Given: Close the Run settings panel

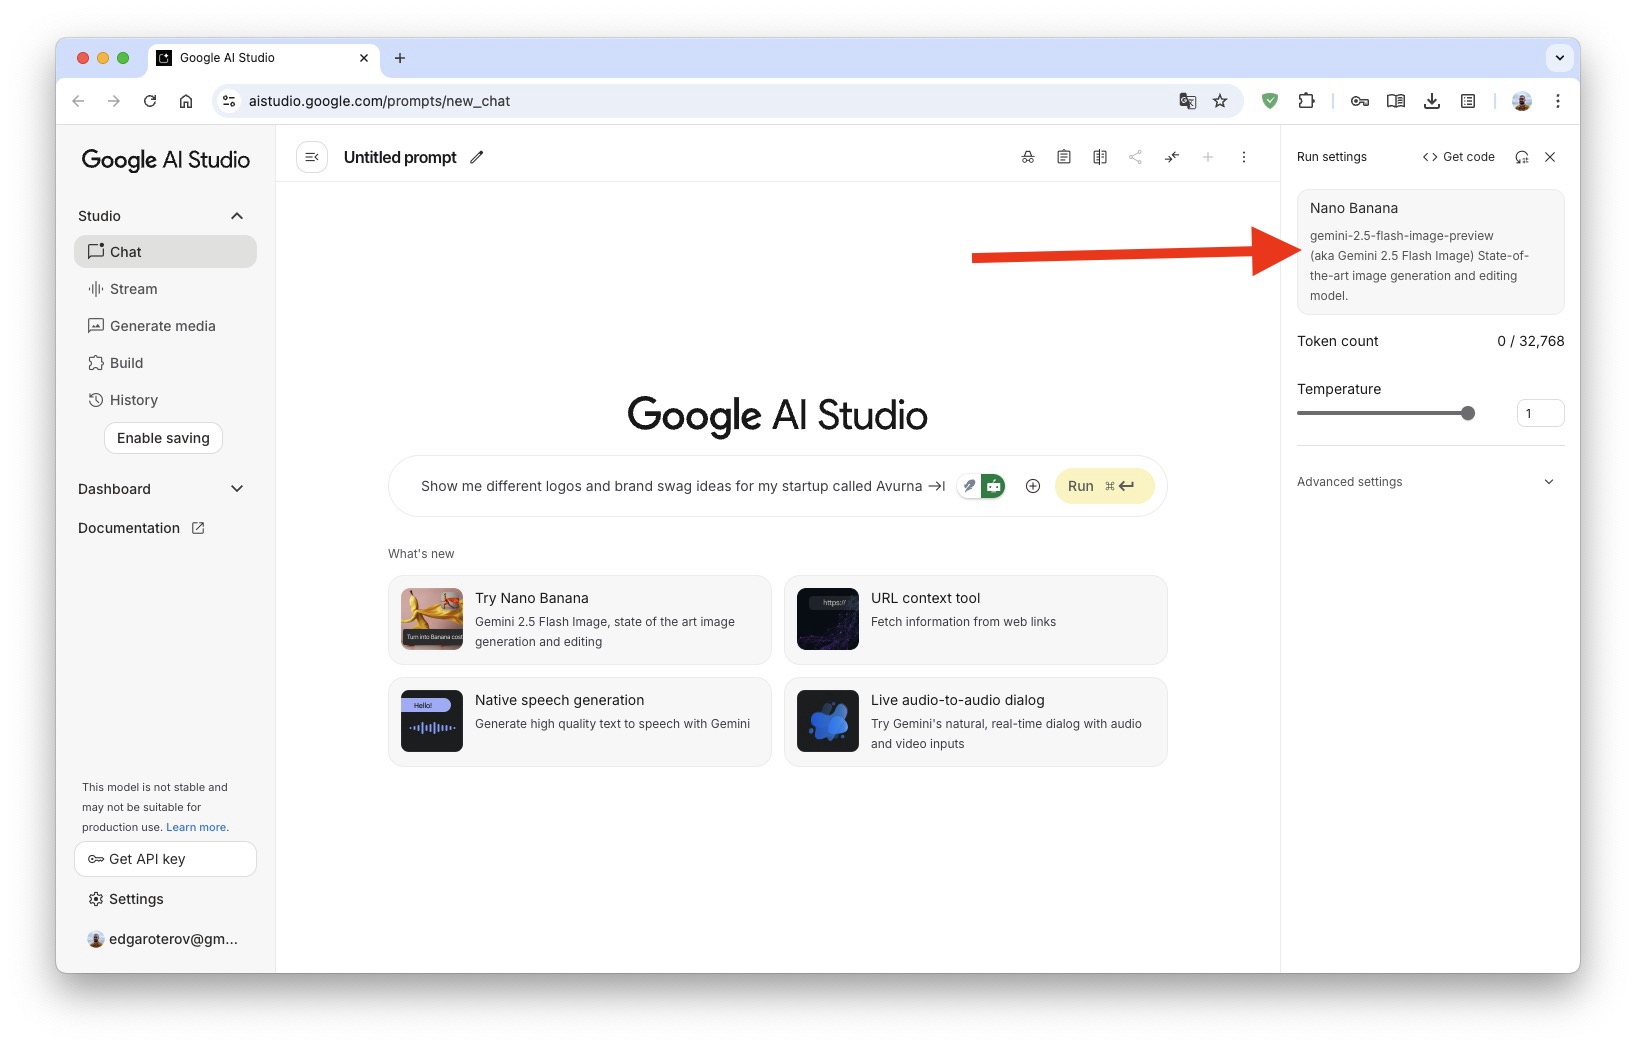Looking at the screenshot, I should pyautogui.click(x=1550, y=157).
